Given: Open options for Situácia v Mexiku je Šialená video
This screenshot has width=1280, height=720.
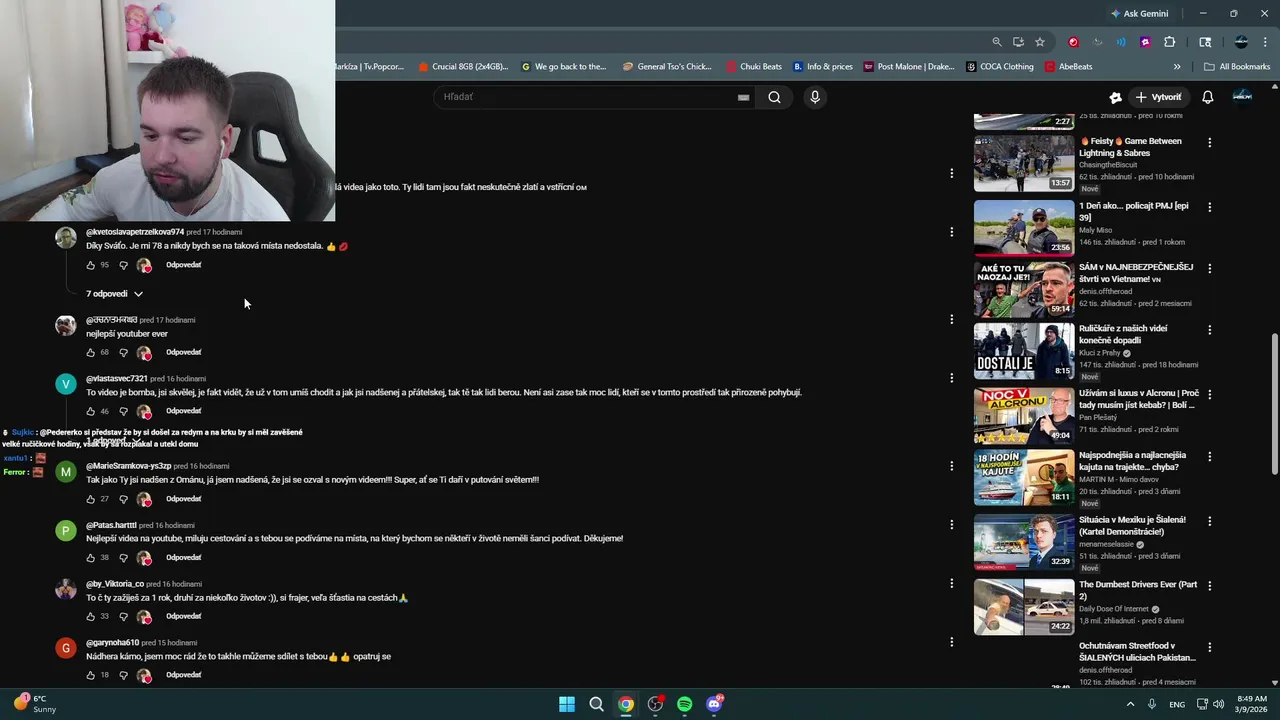Looking at the screenshot, I should 1209,521.
